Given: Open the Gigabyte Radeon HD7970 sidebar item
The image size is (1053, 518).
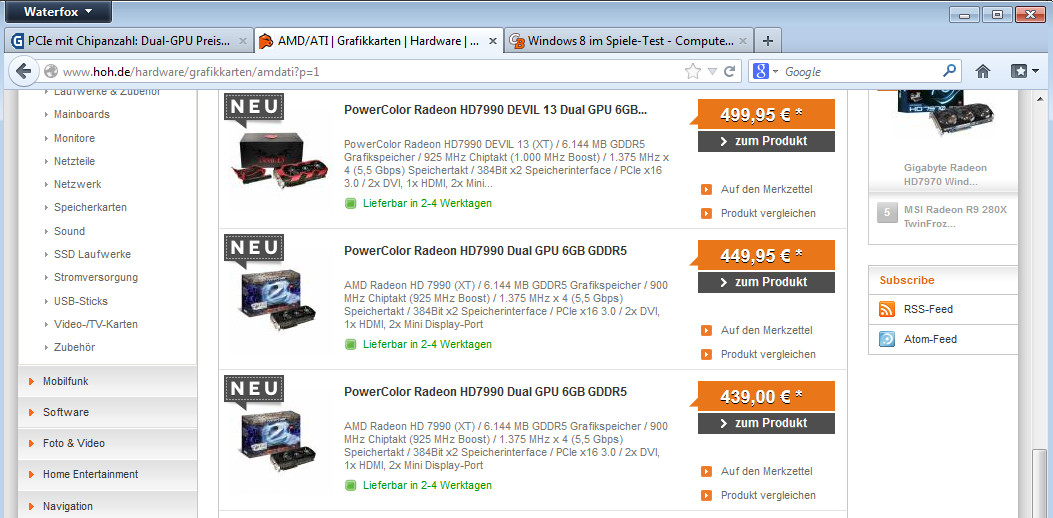Looking at the screenshot, I should 945,175.
